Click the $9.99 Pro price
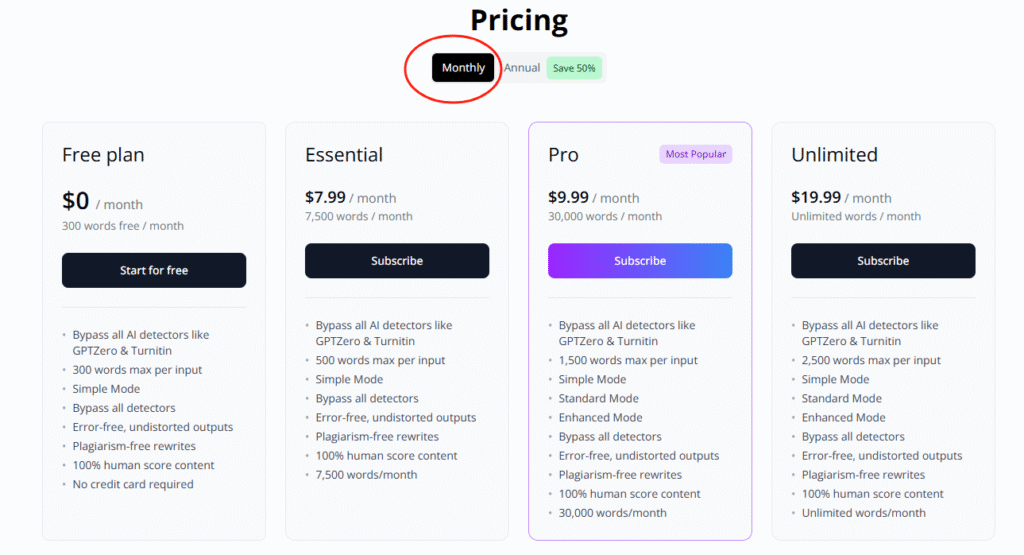The height and width of the screenshot is (555, 1024). tap(568, 198)
